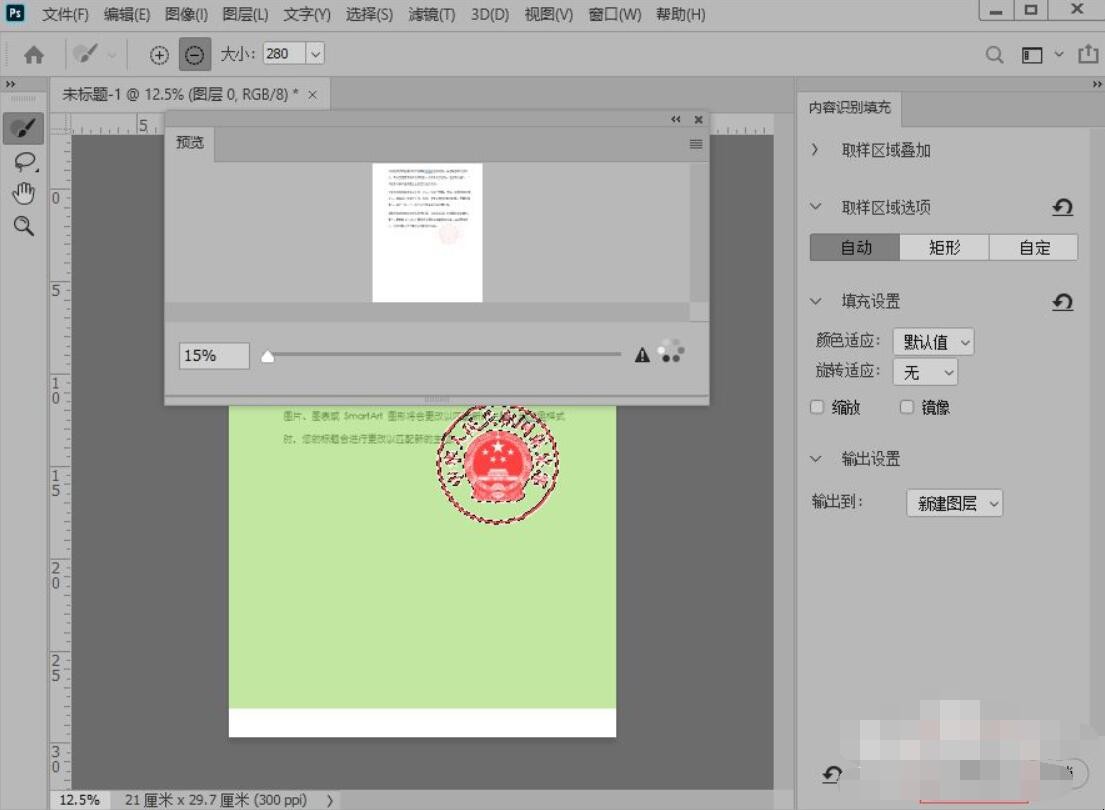Open the 颜色适应 dropdown
Viewport: 1105px width, 810px height.
pyautogui.click(x=933, y=342)
